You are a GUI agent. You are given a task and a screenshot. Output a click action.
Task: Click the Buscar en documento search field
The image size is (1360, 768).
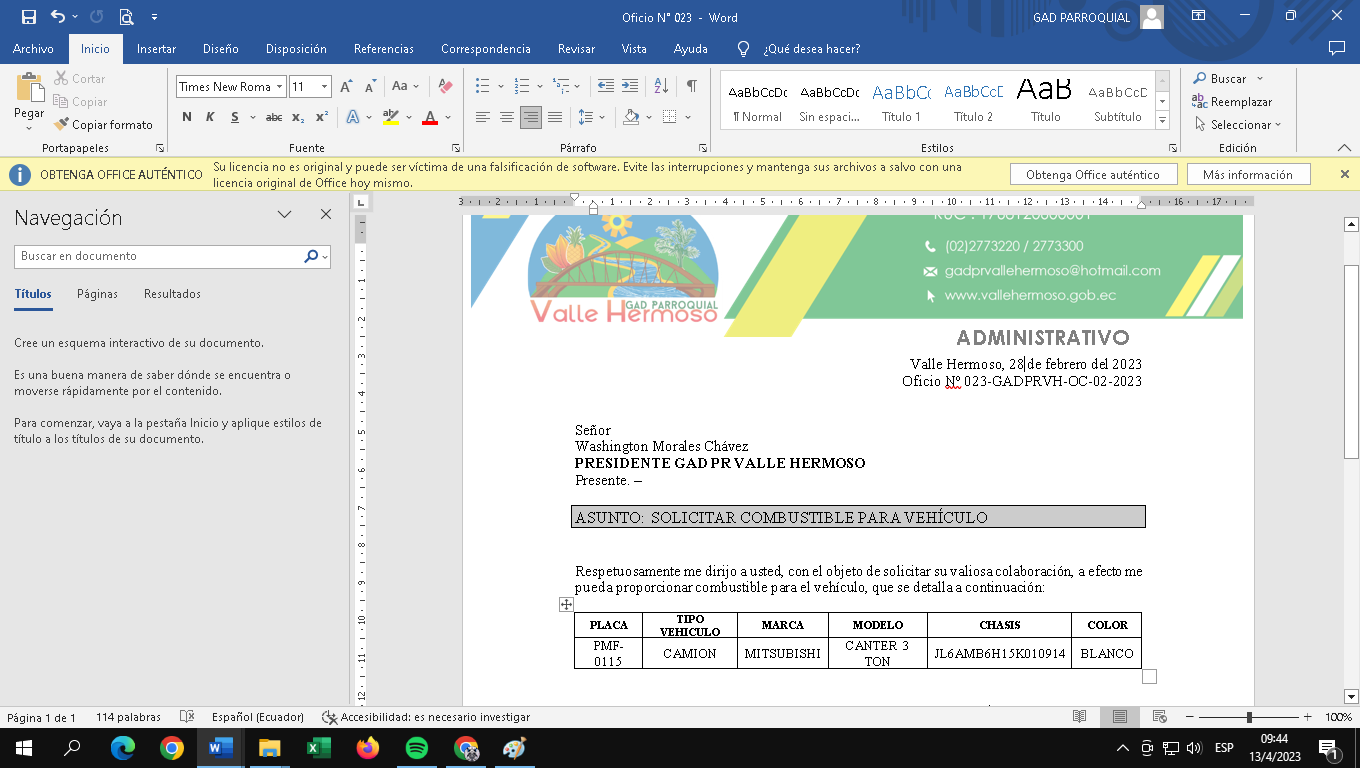pyautogui.click(x=160, y=256)
